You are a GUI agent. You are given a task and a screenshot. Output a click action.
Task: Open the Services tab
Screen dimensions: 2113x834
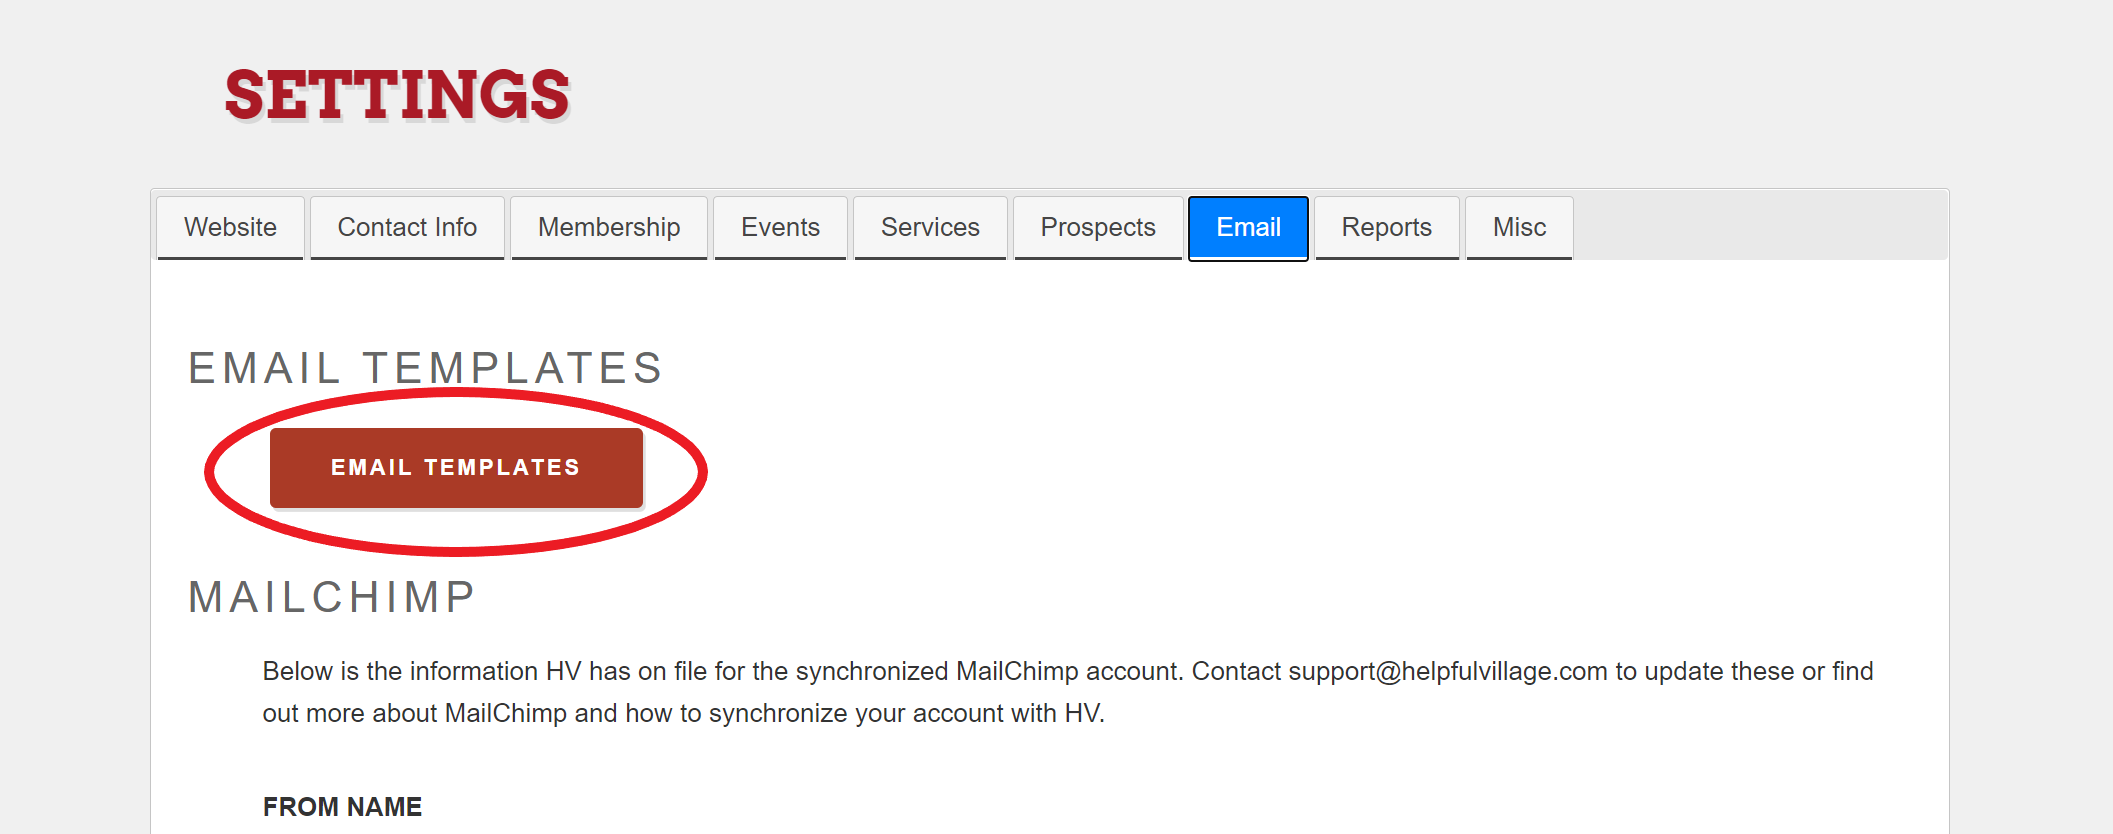(930, 228)
